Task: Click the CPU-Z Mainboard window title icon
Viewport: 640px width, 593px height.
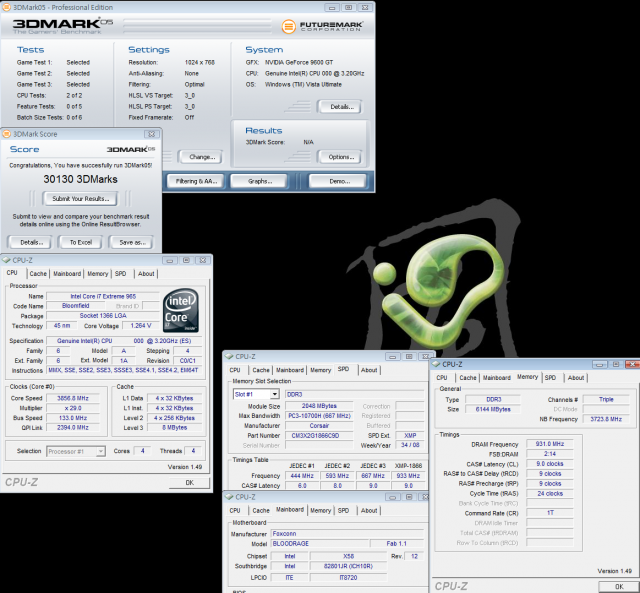Action: 229,497
